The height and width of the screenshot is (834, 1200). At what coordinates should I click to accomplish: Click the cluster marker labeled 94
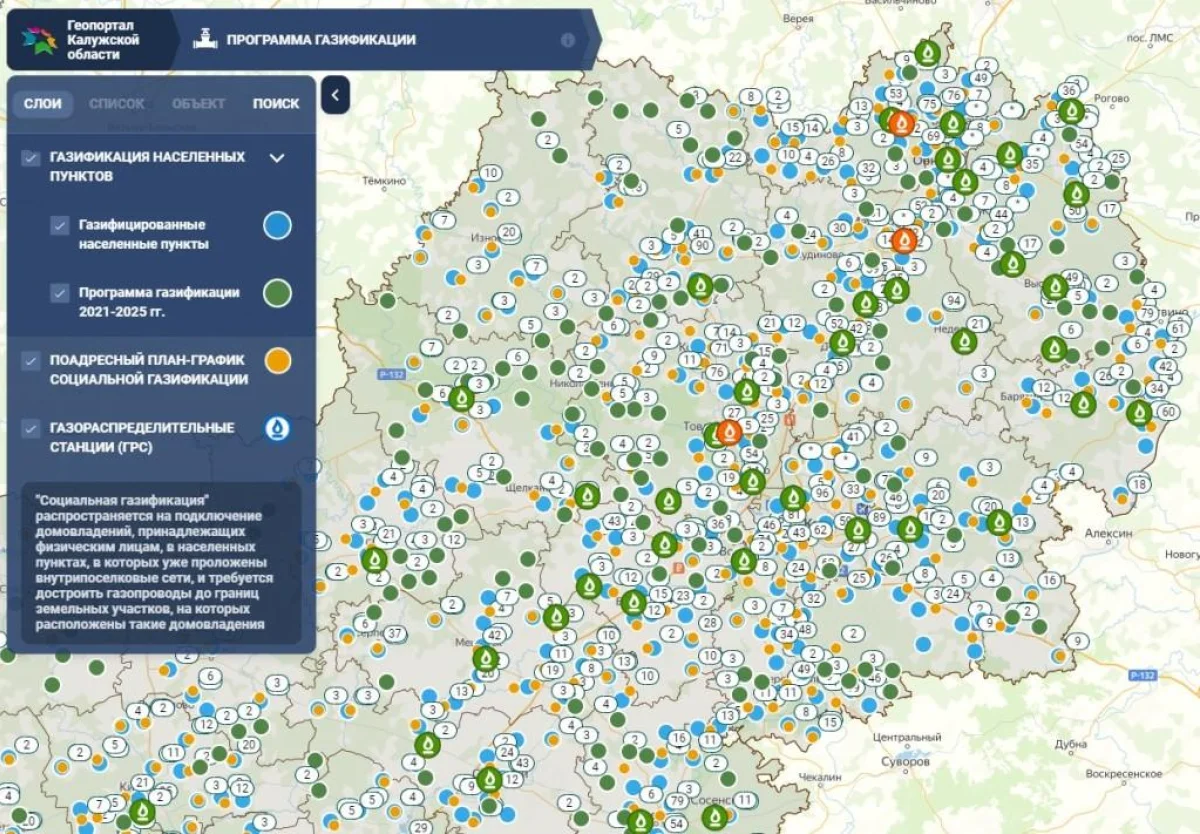point(953,301)
